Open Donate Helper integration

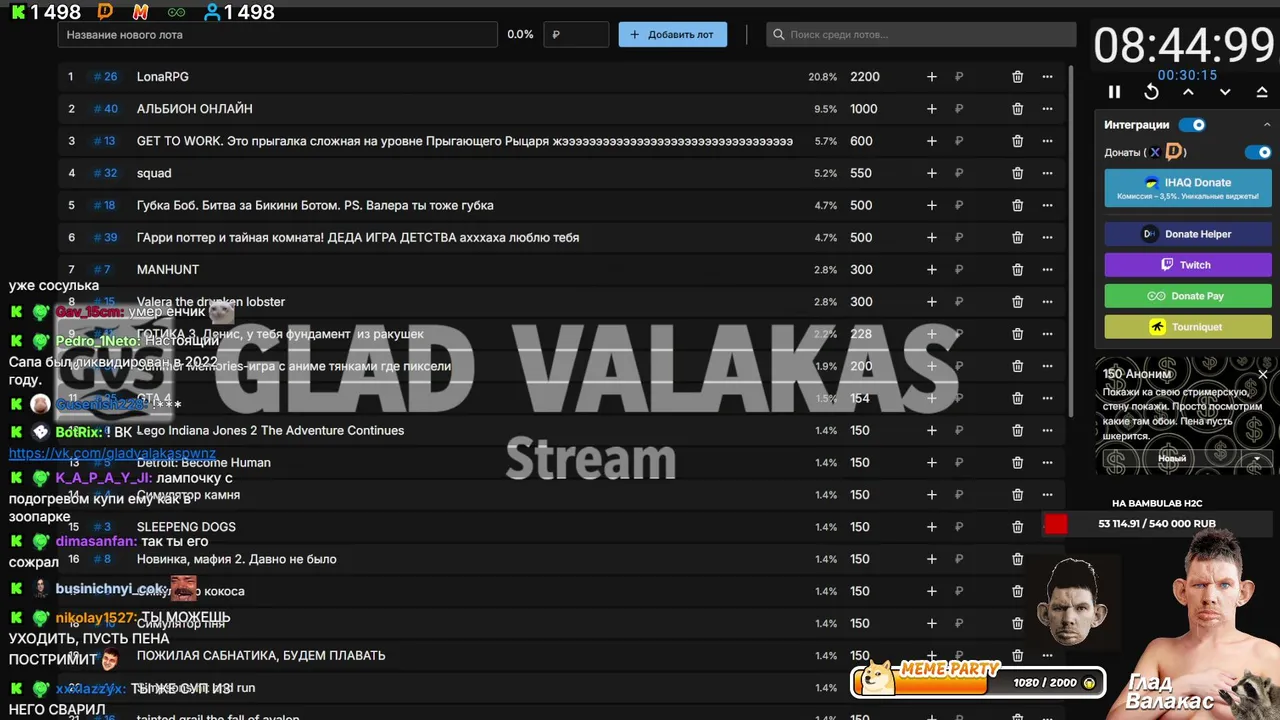pyautogui.click(x=1188, y=234)
